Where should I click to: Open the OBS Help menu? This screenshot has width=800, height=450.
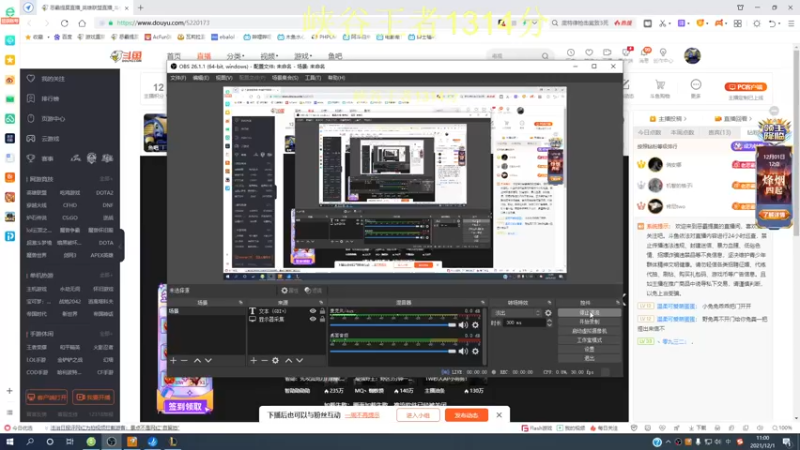(x=336, y=78)
